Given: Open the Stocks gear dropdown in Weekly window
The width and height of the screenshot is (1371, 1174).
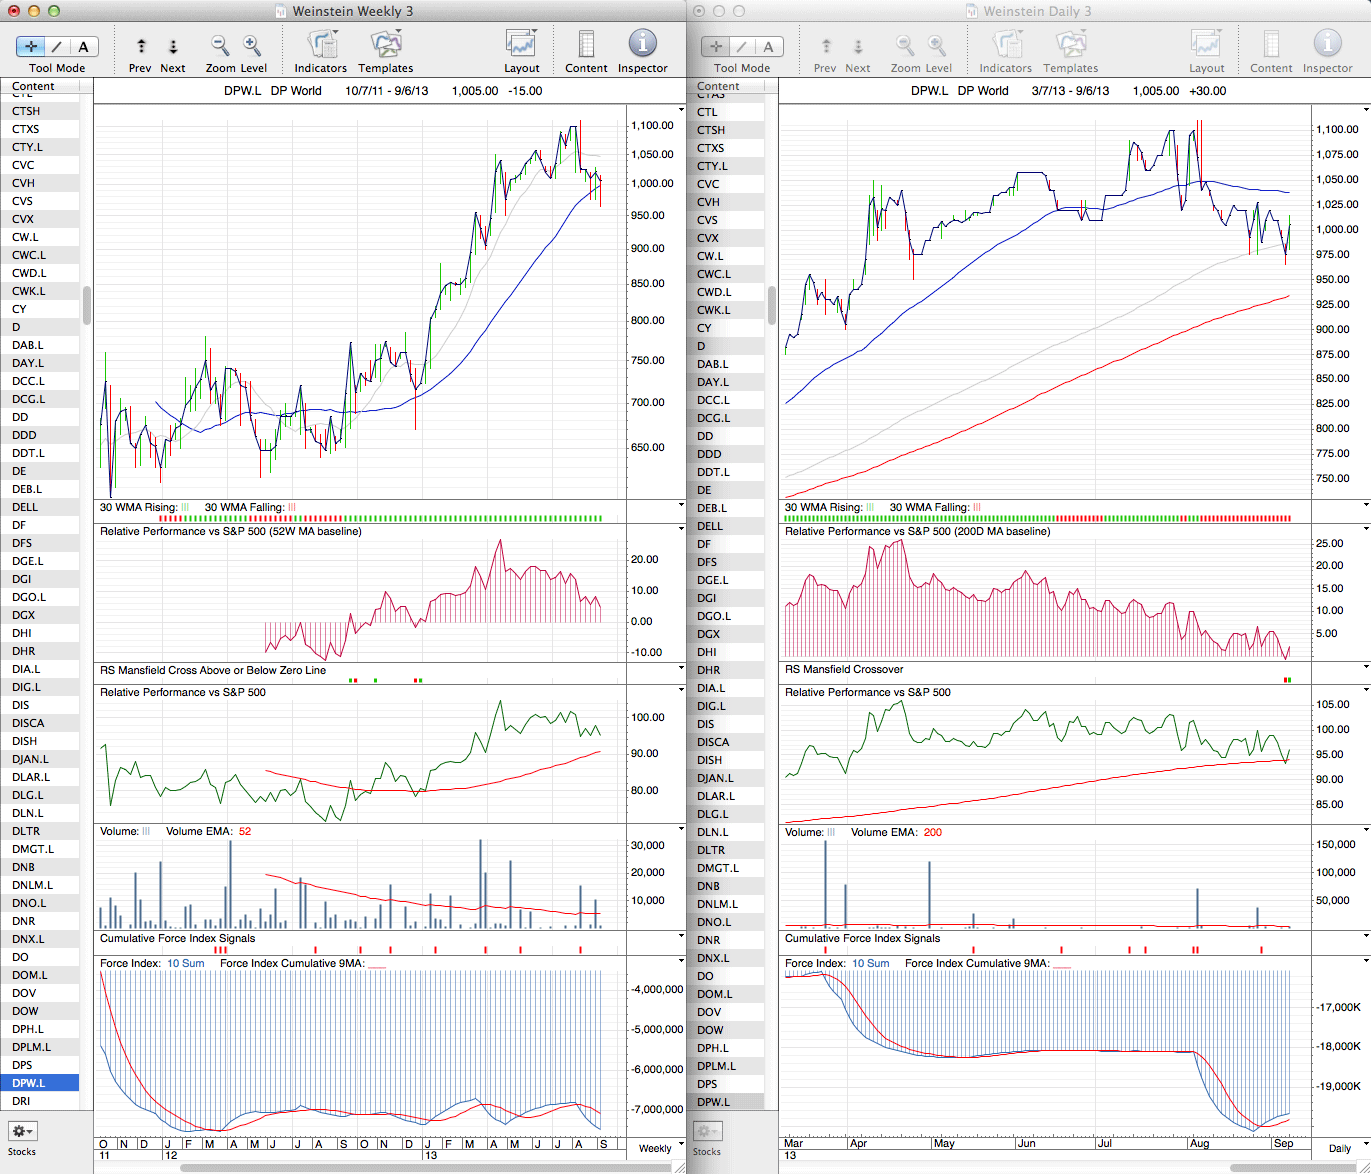Looking at the screenshot, I should [22, 1131].
